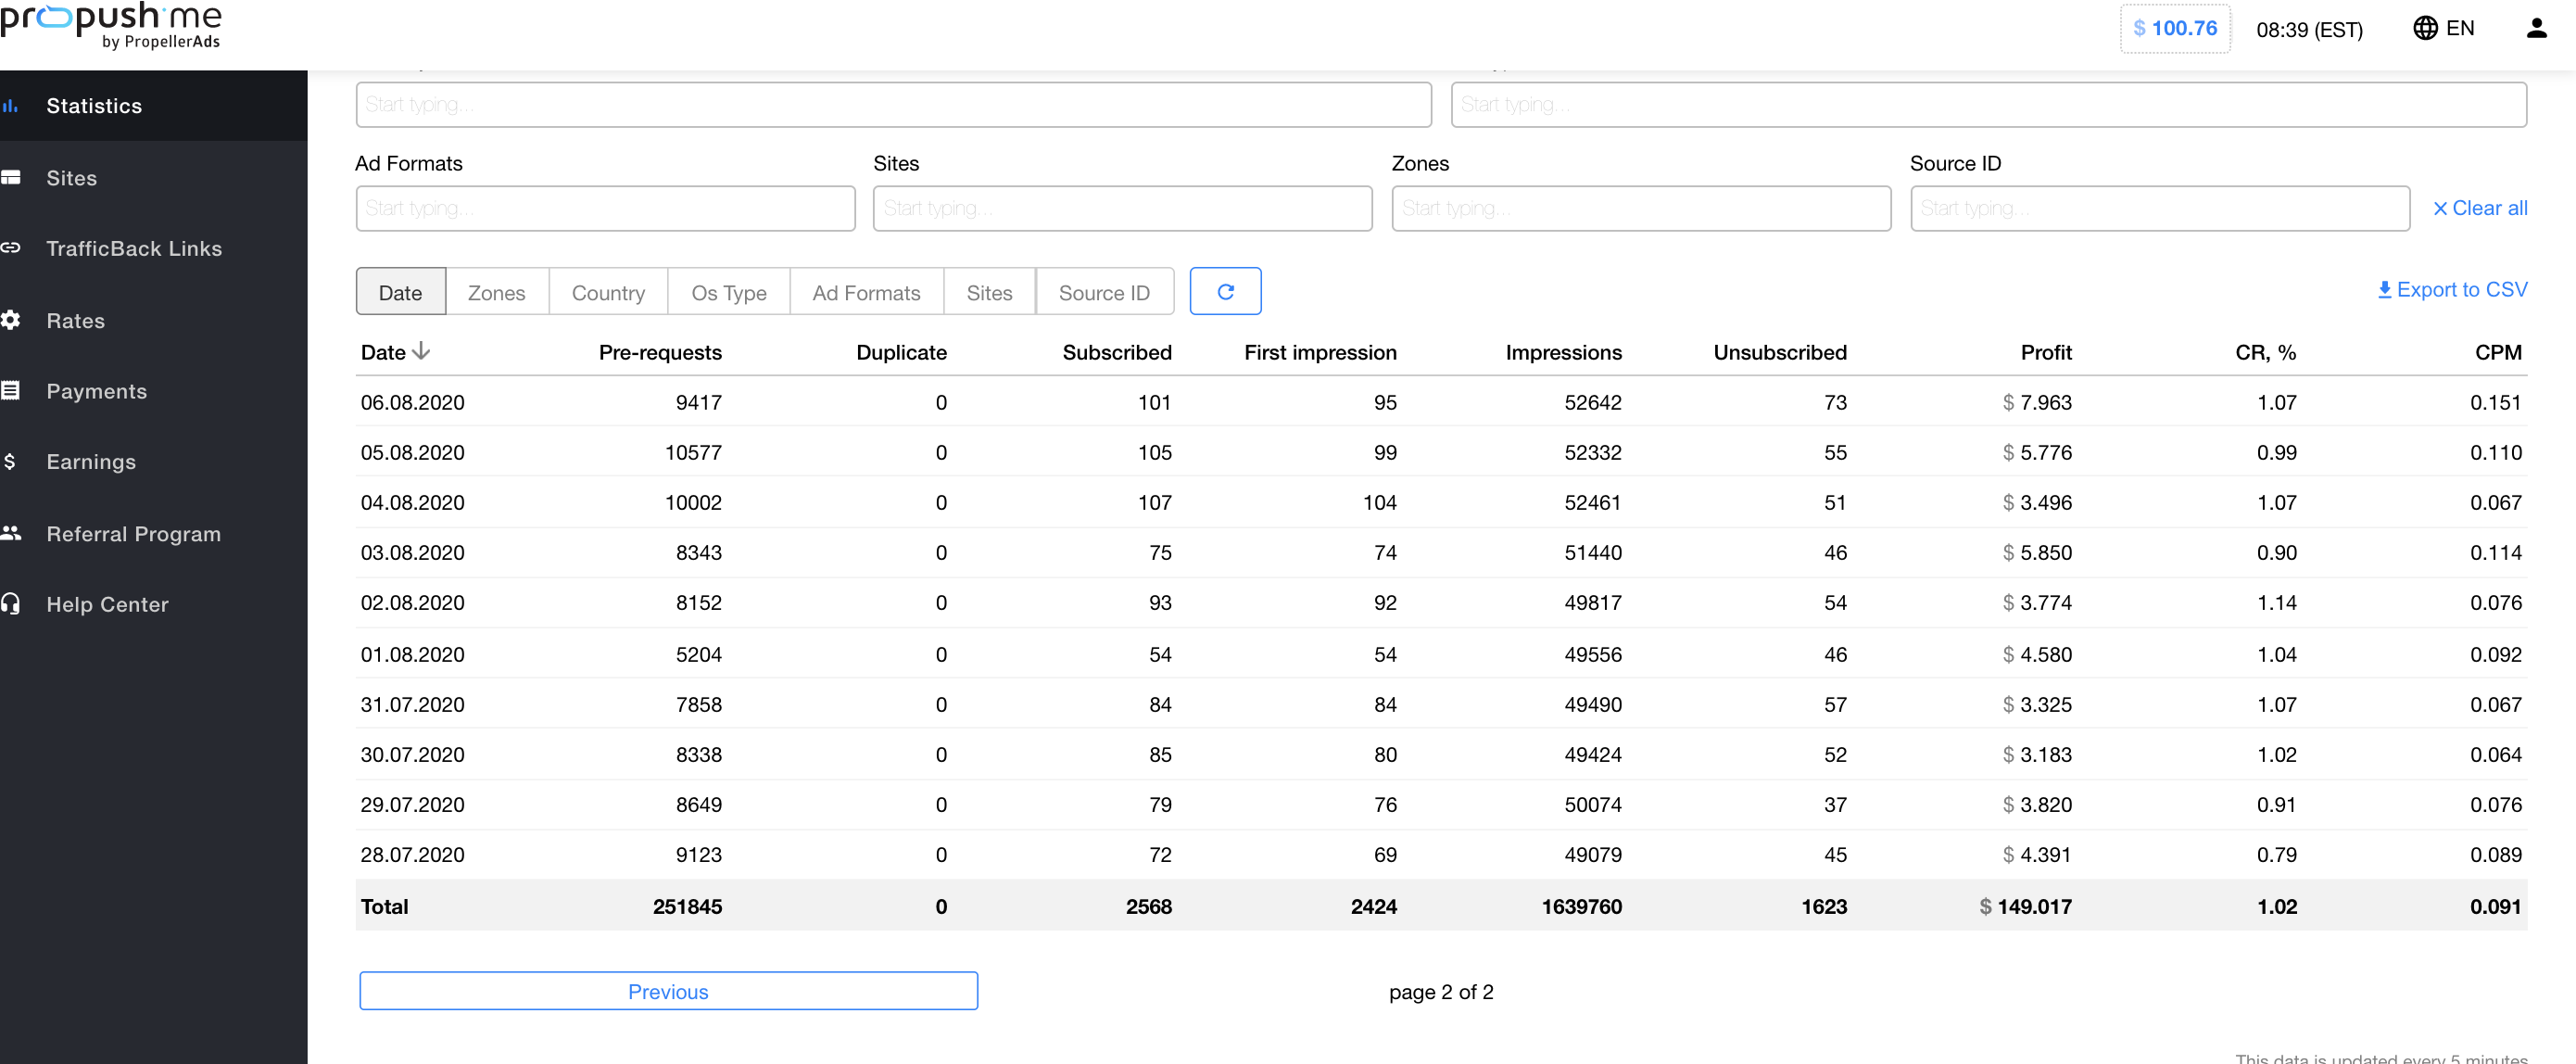
Task: Click the refresh icon button
Action: tap(1224, 292)
